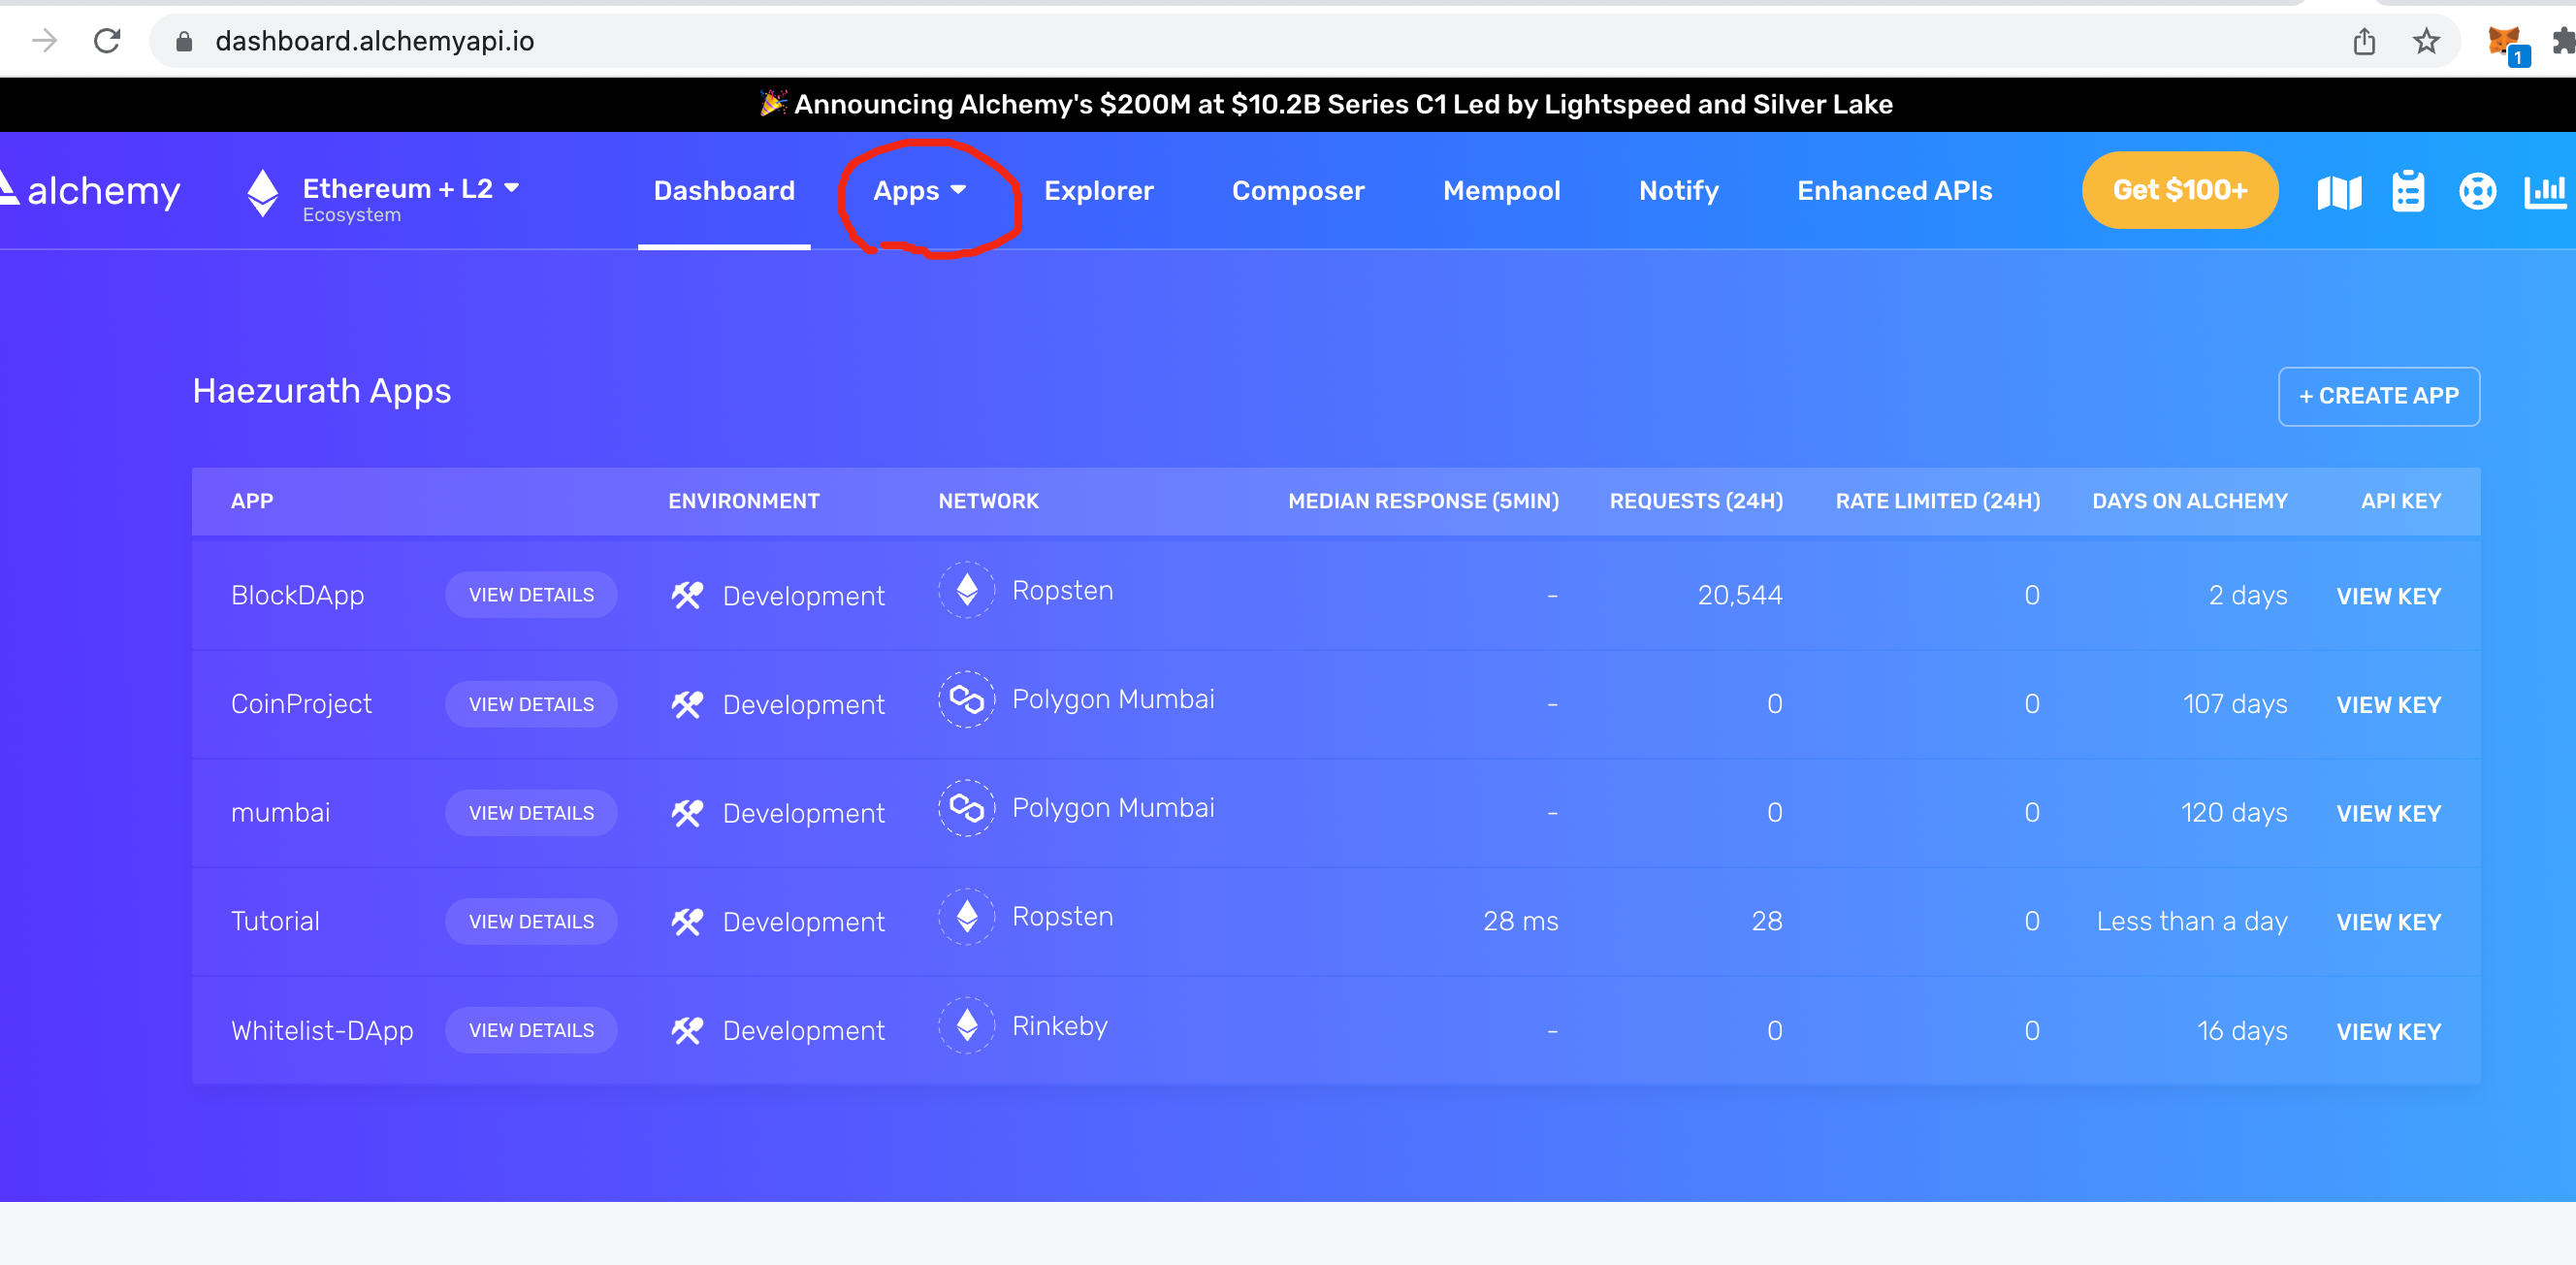Click the Ethereum diamond ecosystem icon
Screen dimensions: 2576x1265
click(263, 193)
